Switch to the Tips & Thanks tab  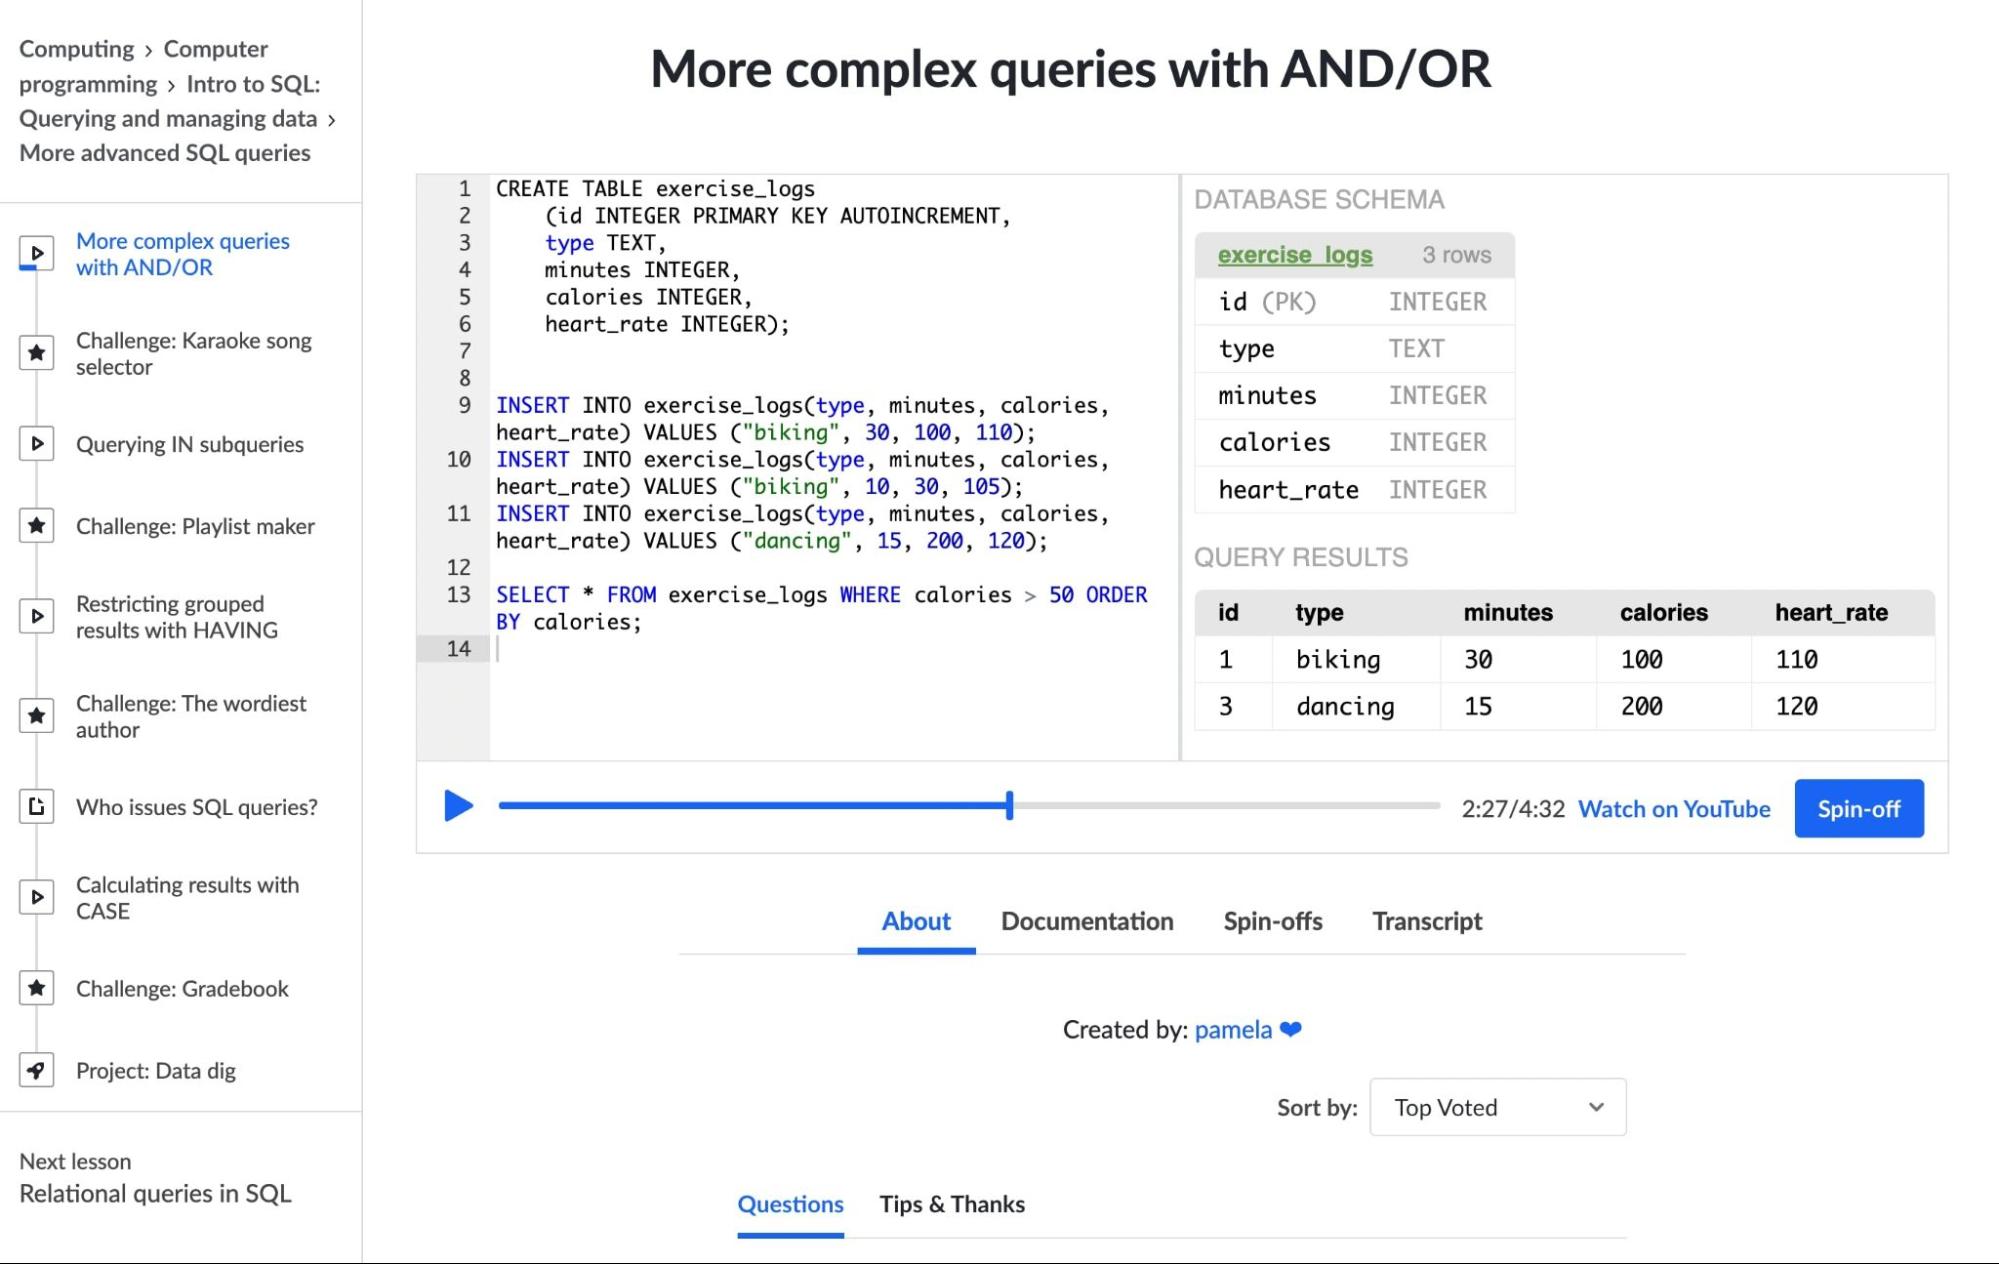click(951, 1204)
